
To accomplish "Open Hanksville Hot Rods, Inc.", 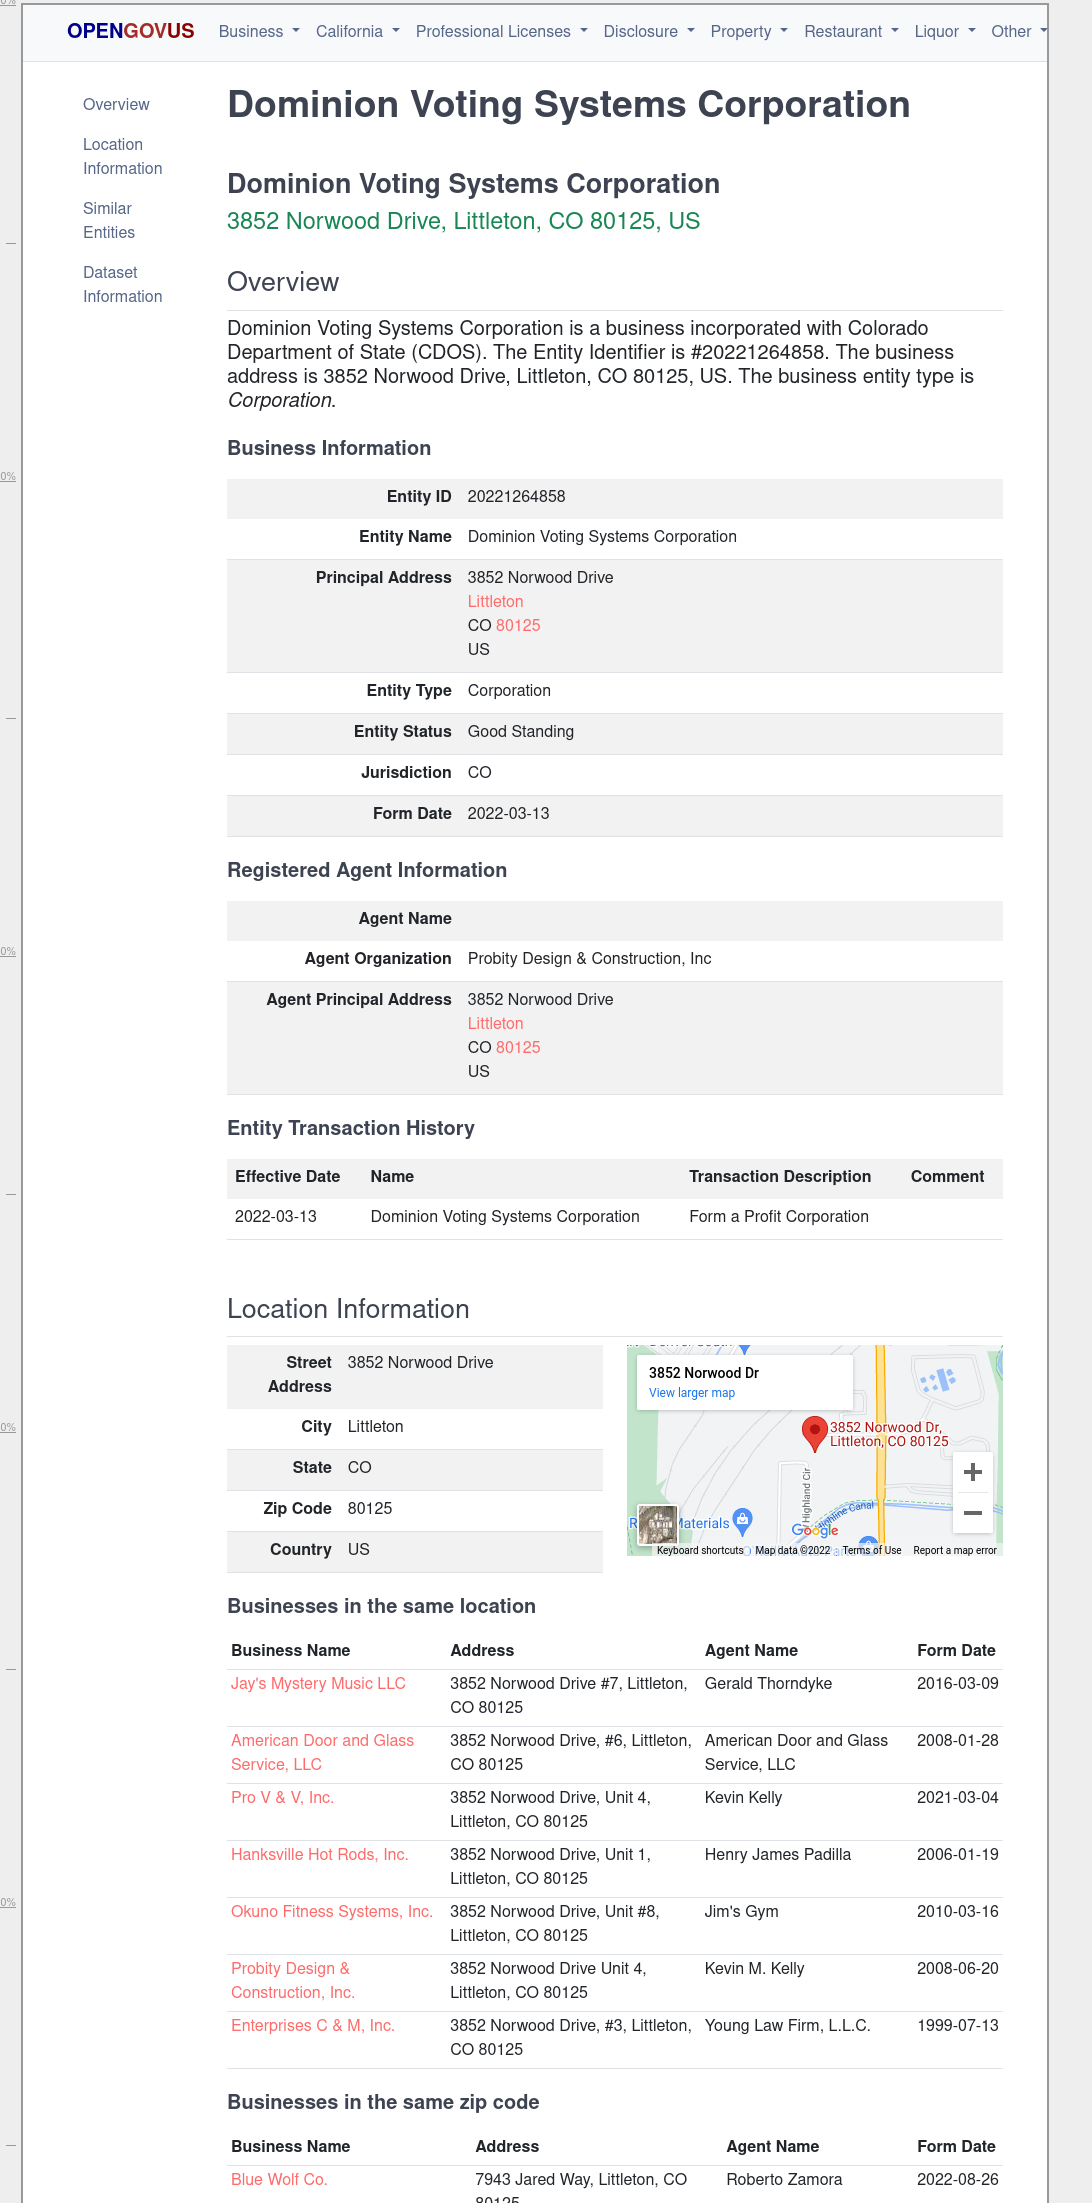I will coord(320,1855).
